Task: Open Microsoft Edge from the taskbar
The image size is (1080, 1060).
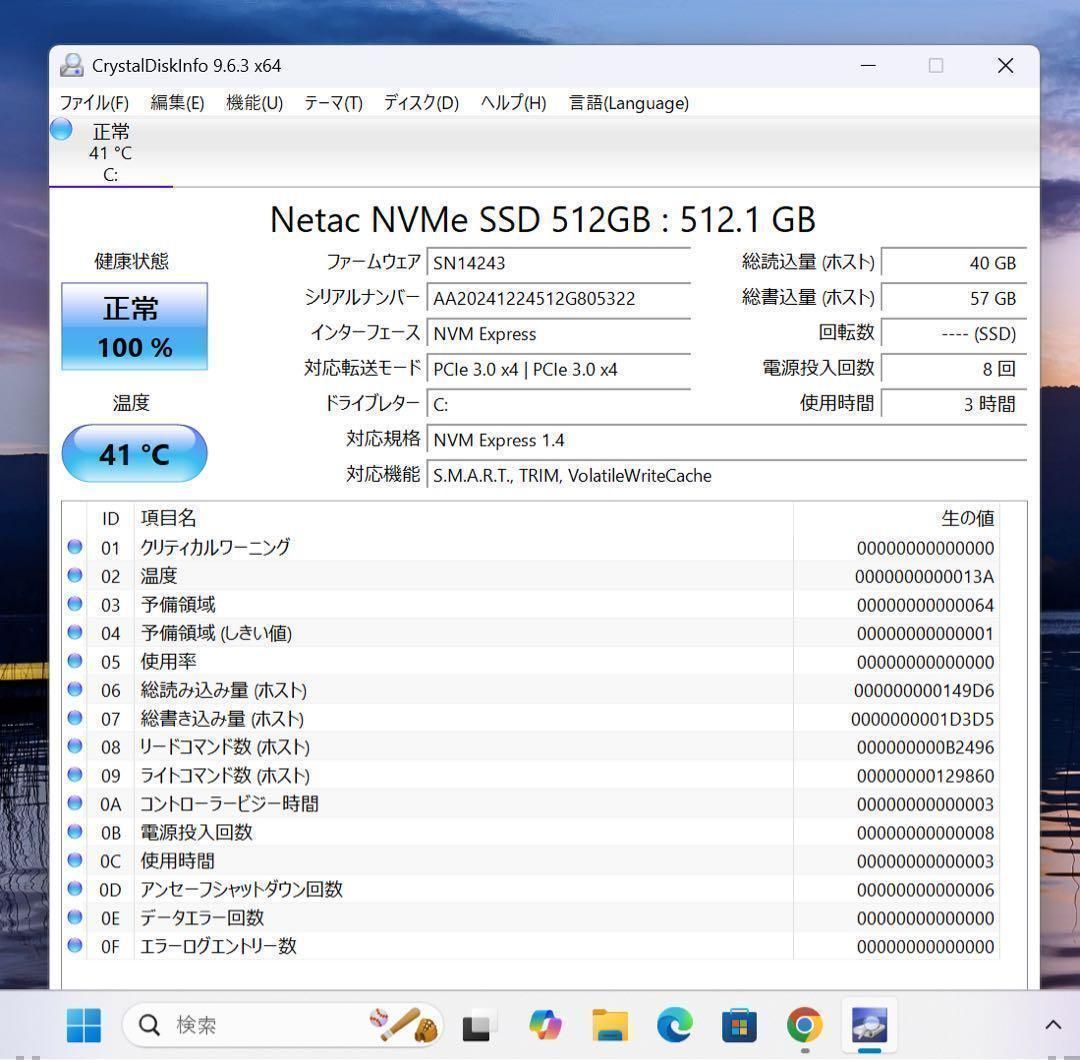Action: tap(674, 1024)
